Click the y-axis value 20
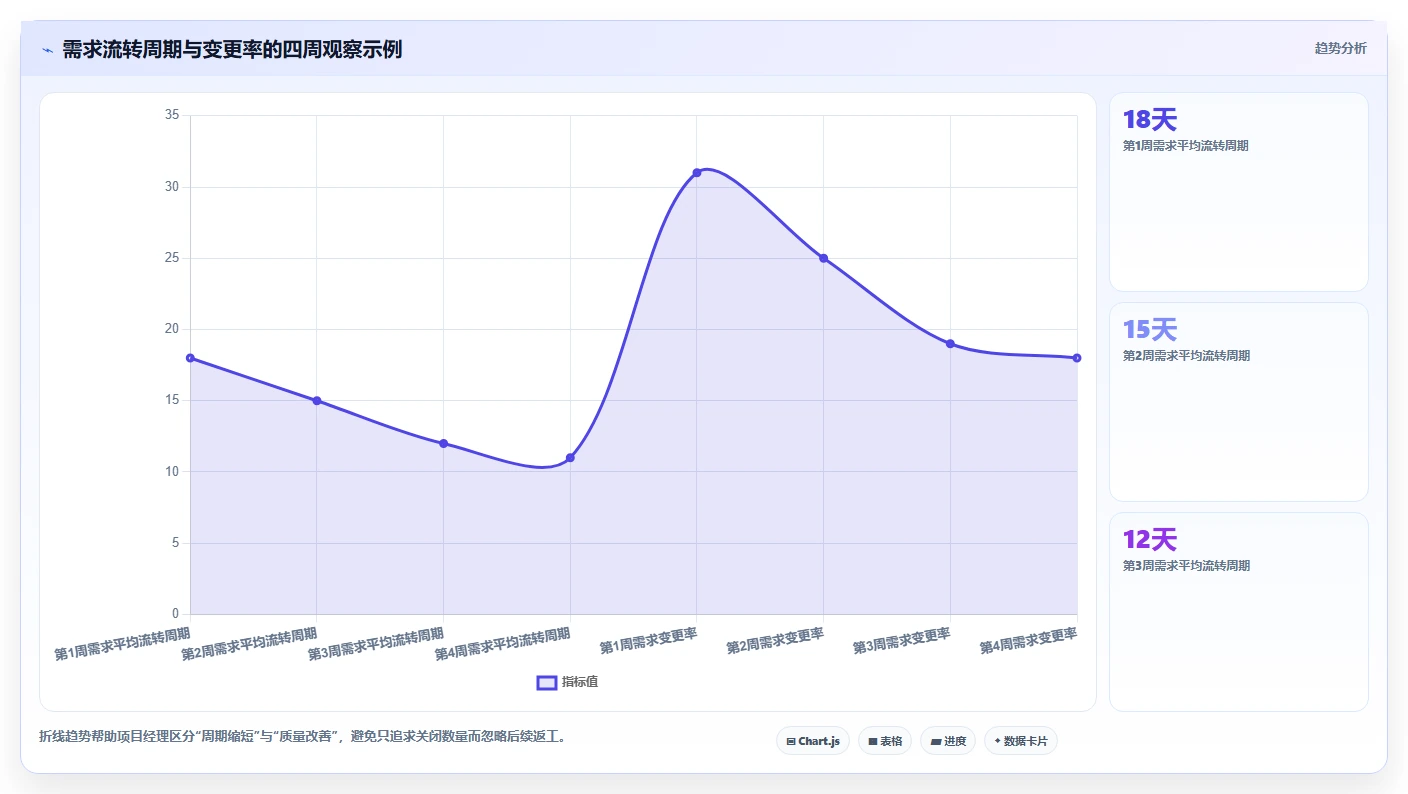This screenshot has height=794, width=1408. coord(172,329)
